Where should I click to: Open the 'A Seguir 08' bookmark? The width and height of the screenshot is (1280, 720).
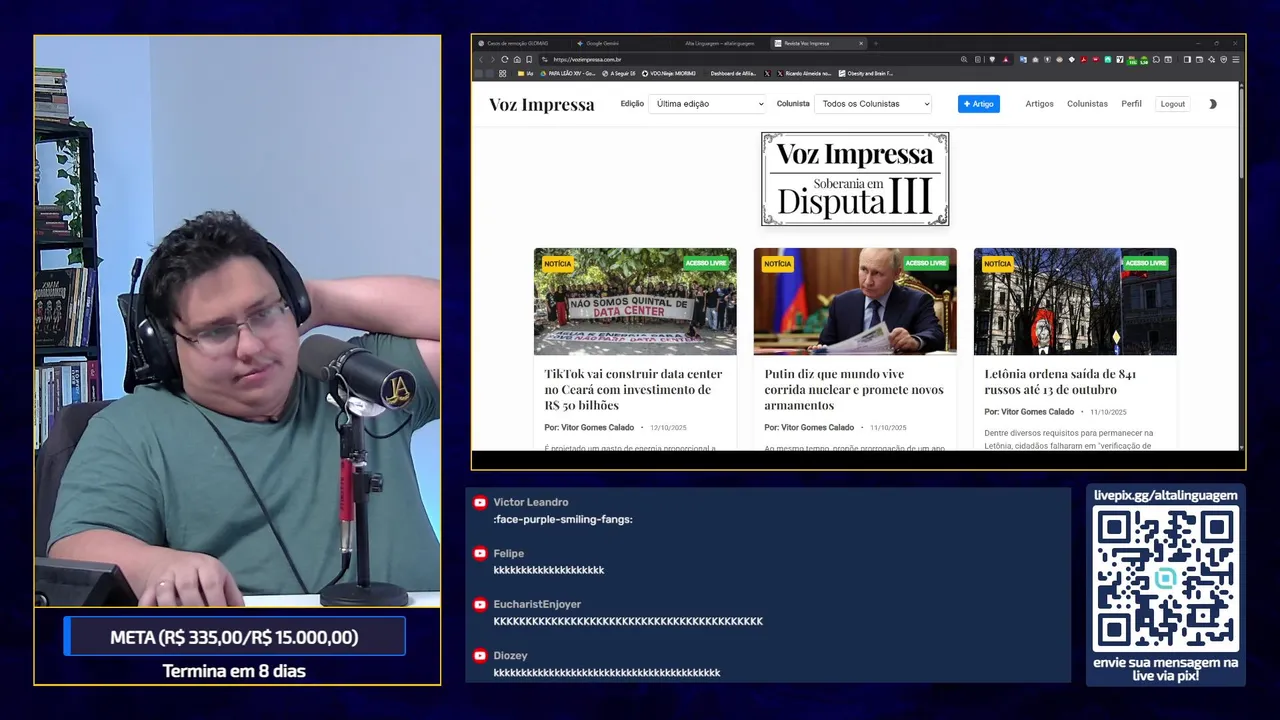click(x=619, y=74)
